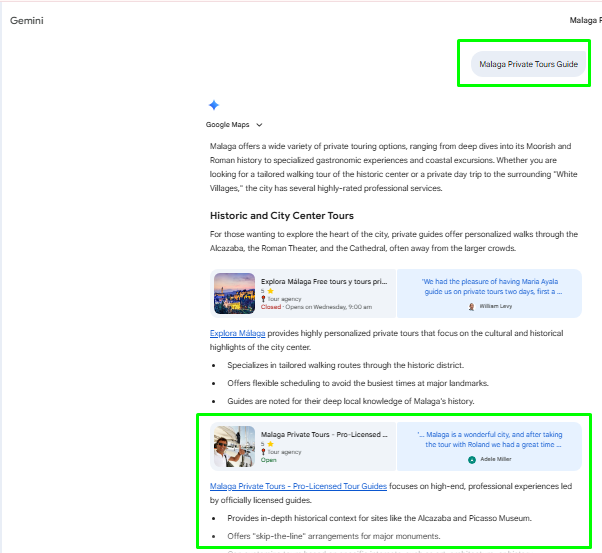Click Malaga Private Tours agency pin icon
The image size is (602, 553).
tap(263, 451)
